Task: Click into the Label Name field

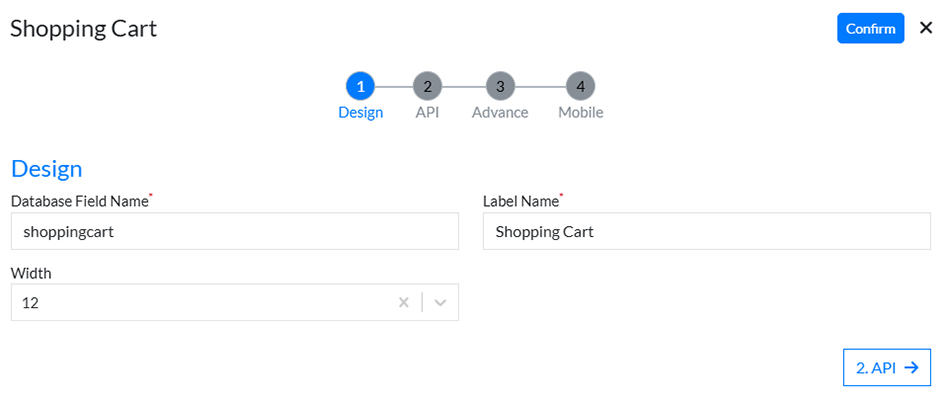Action: pos(706,232)
